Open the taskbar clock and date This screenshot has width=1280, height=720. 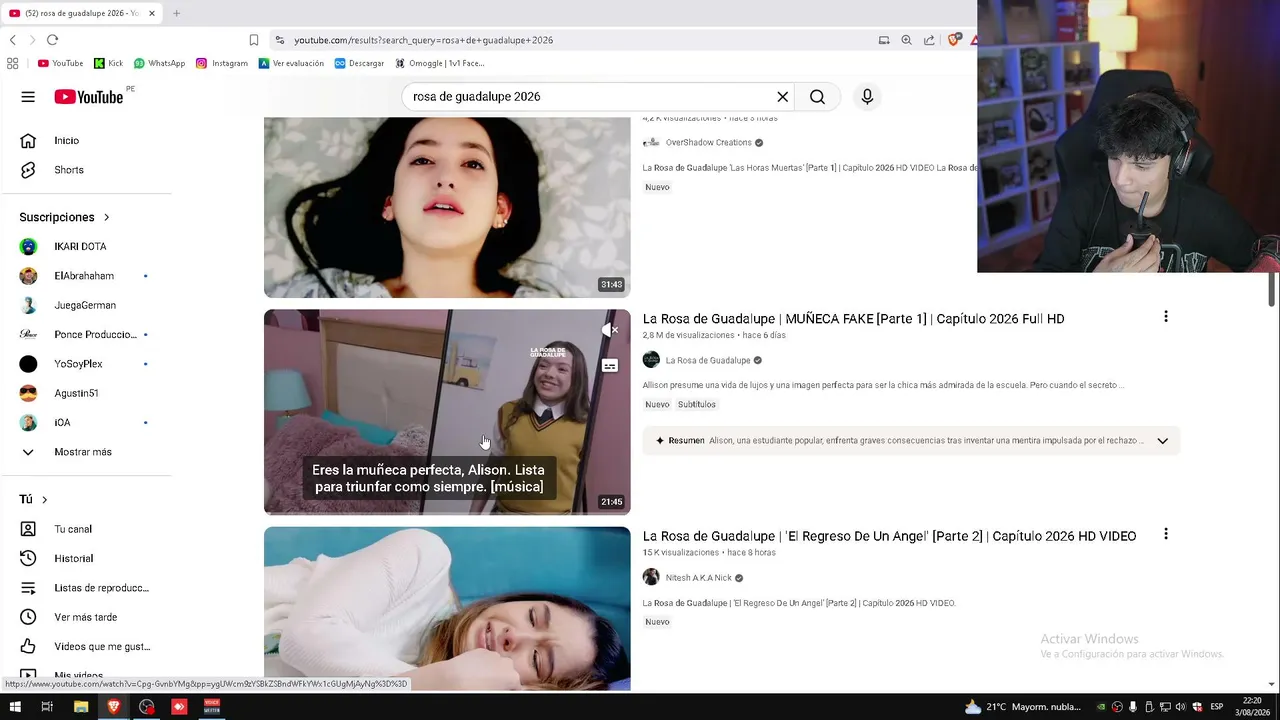click(x=1252, y=707)
